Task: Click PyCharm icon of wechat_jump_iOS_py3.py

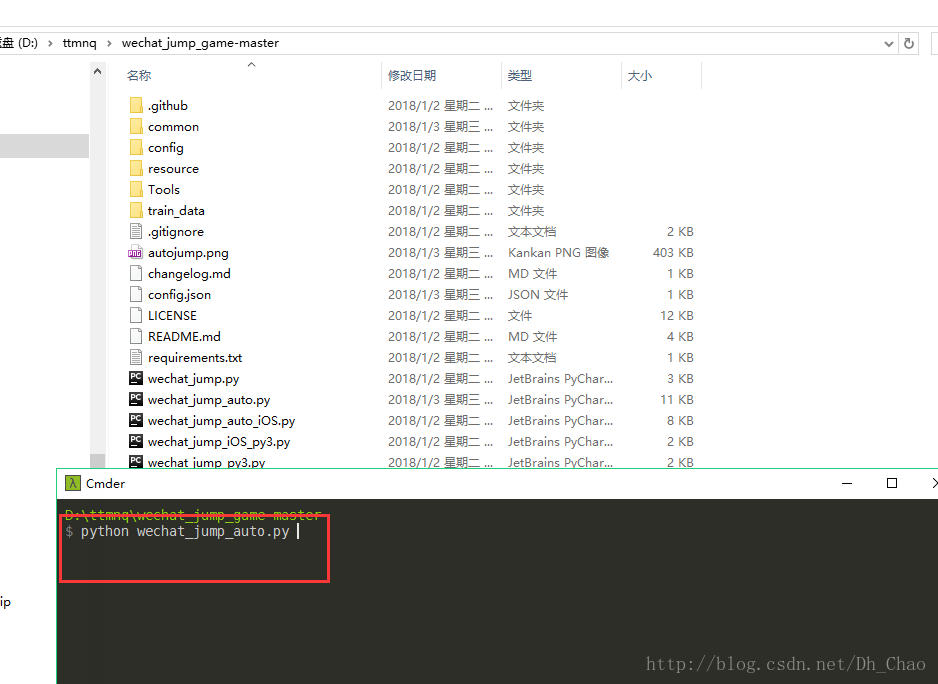Action: tap(136, 441)
